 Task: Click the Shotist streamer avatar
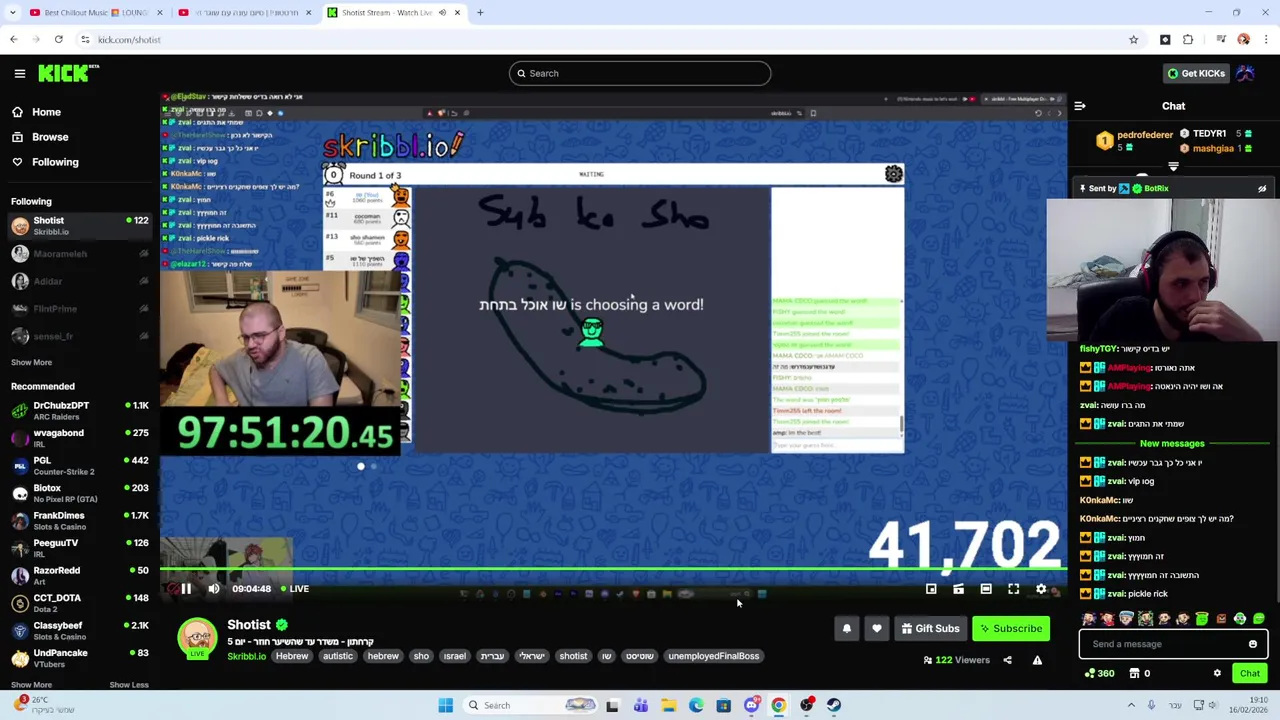197,638
